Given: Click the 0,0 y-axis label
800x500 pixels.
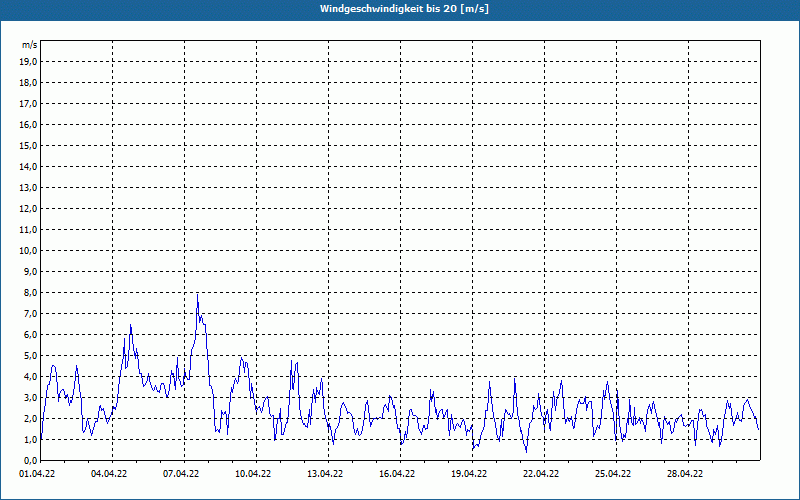Looking at the screenshot, I should click(30, 460).
